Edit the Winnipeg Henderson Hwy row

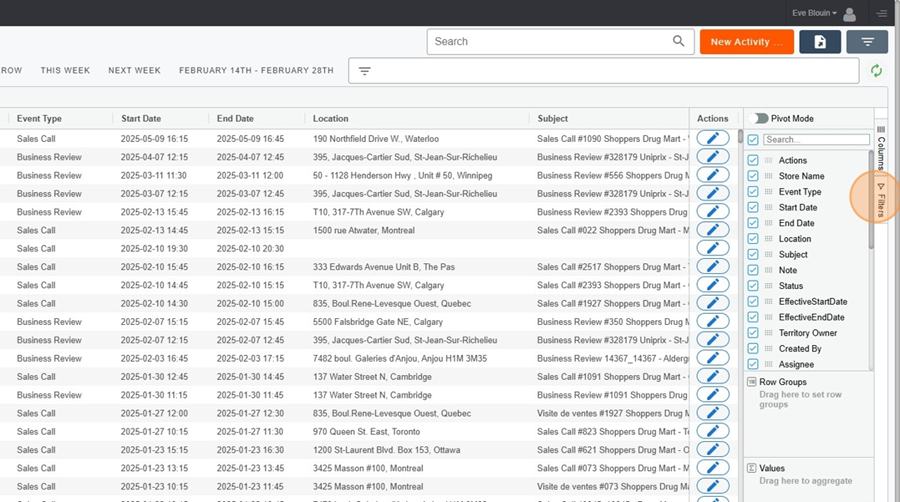coord(713,175)
